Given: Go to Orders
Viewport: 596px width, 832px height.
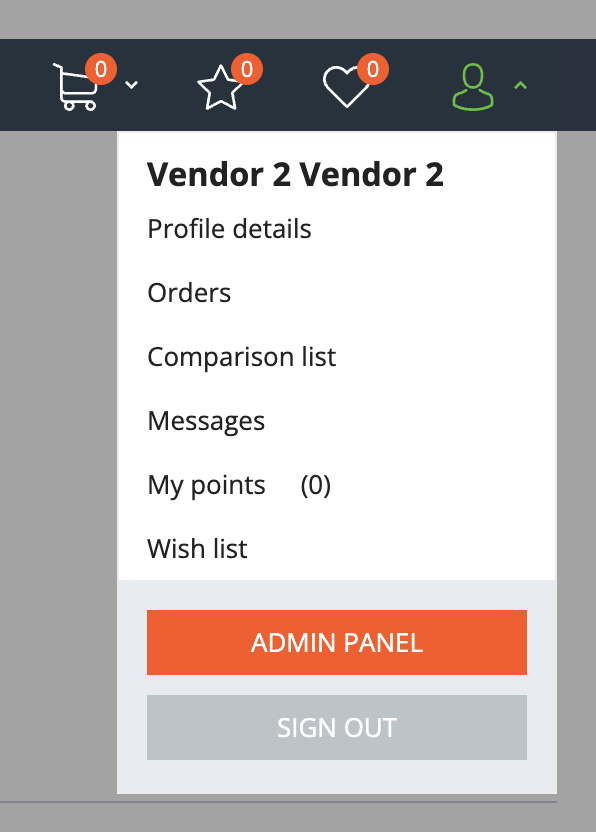Looking at the screenshot, I should [x=189, y=293].
